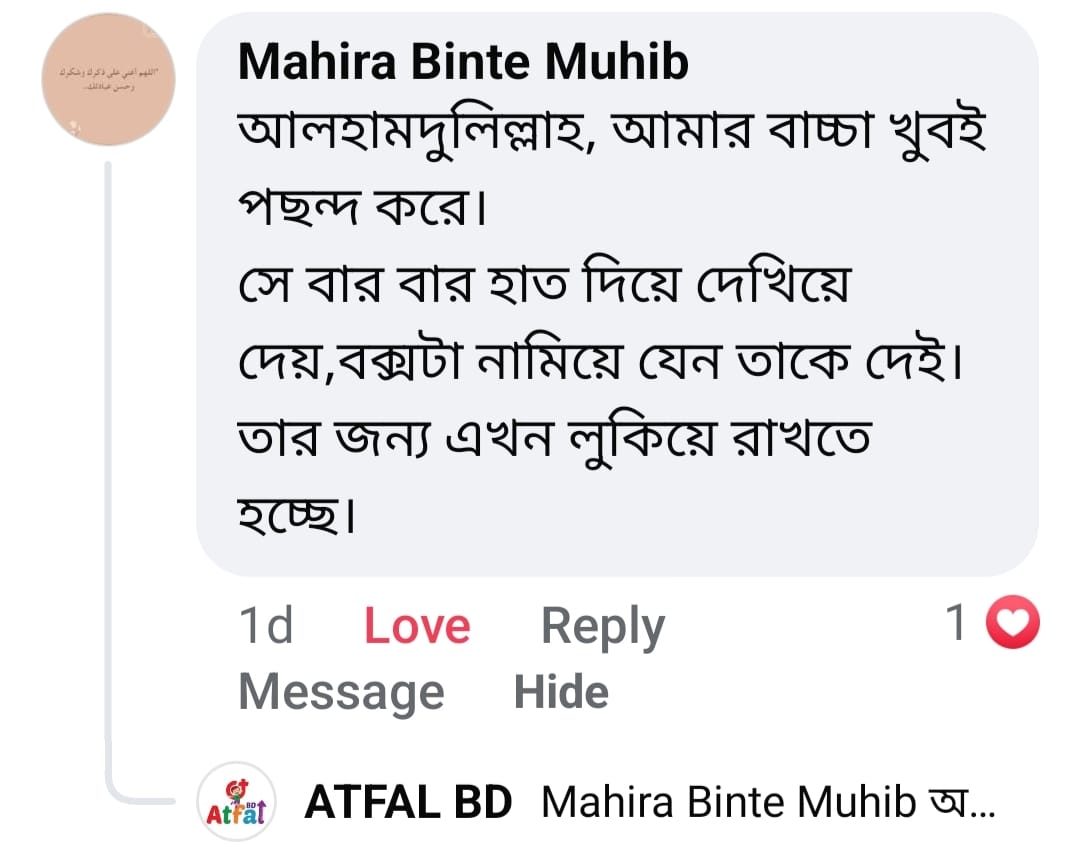Click the 1d comment timestamp
This screenshot has height=855, width=1080.
point(266,627)
